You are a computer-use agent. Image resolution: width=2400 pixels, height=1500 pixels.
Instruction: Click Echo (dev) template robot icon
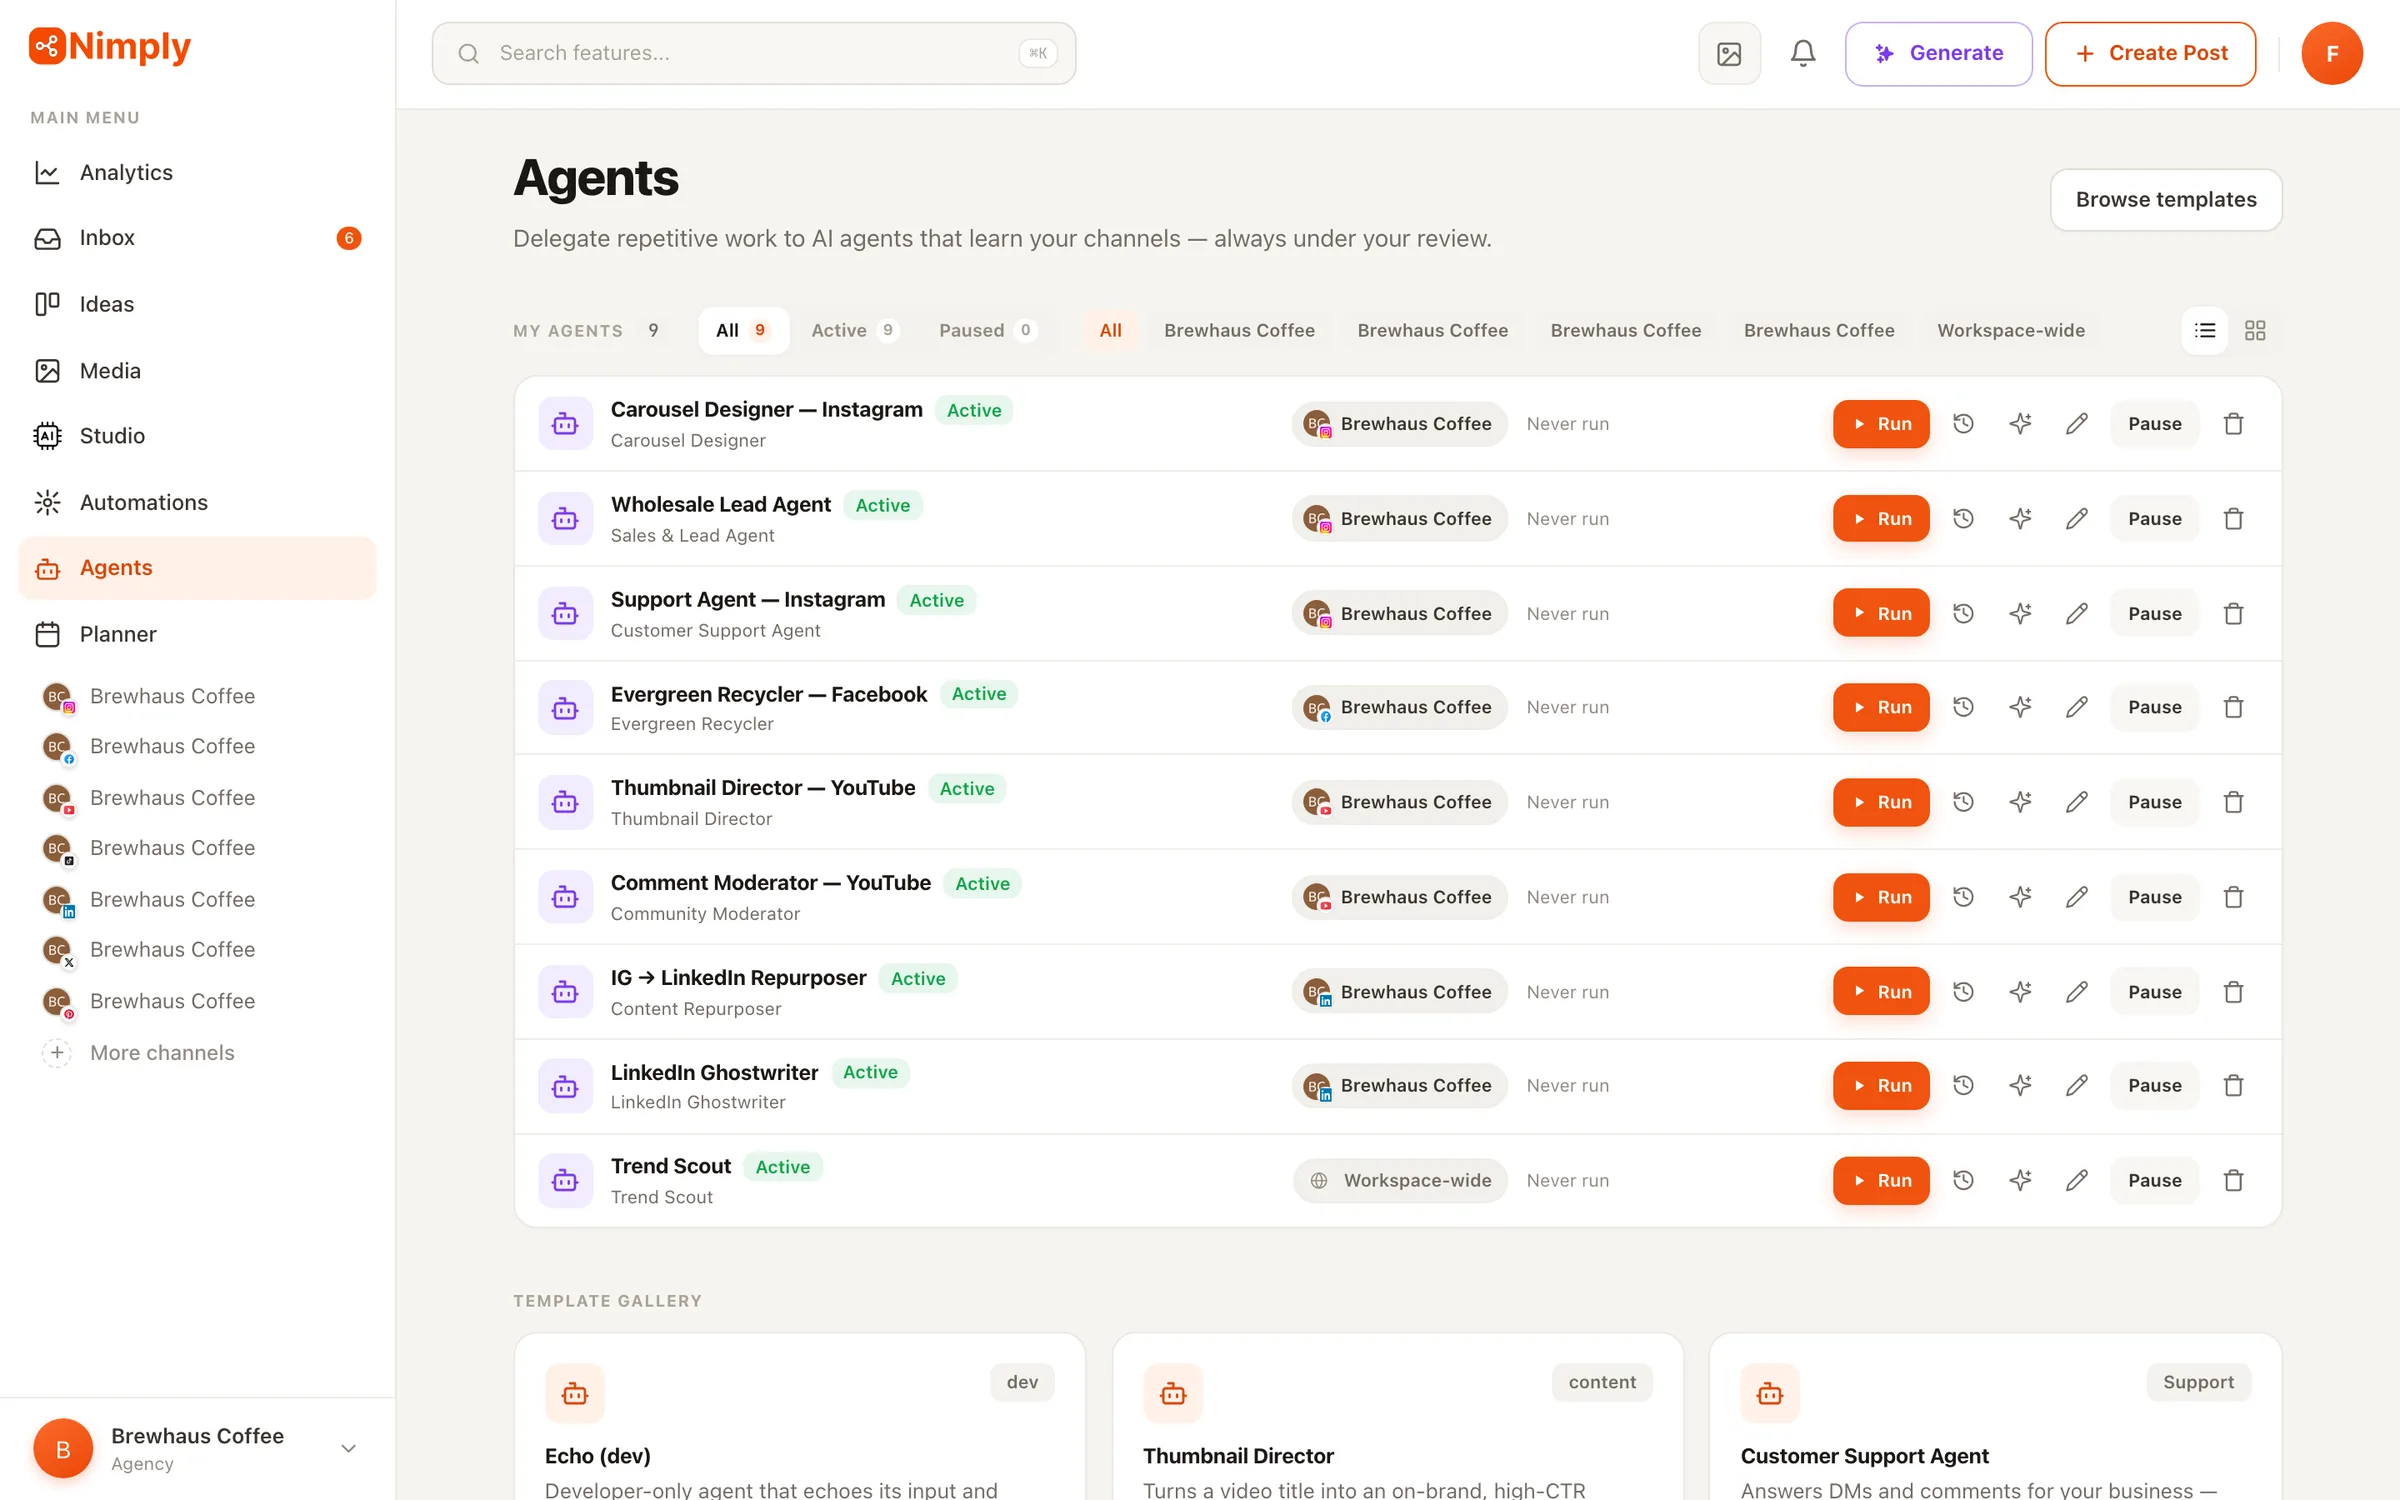(575, 1393)
